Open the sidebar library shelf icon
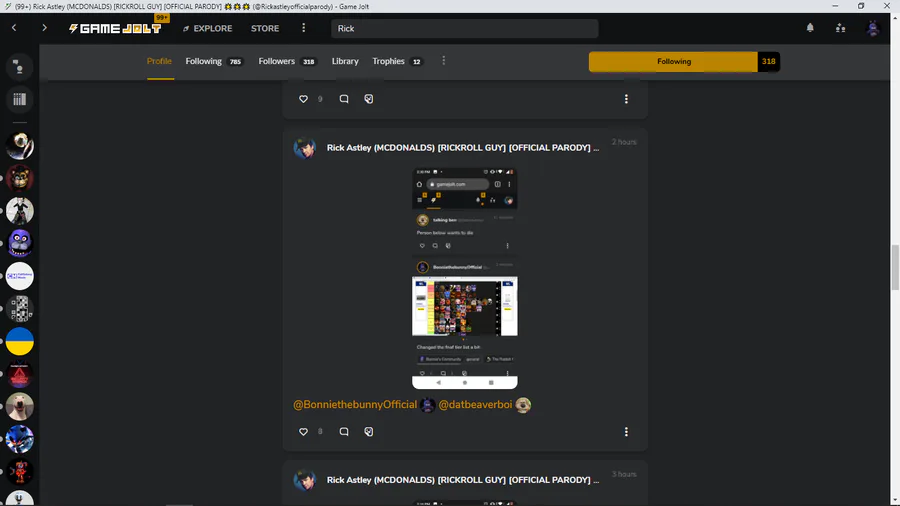Viewport: 900px width, 506px height. [20, 99]
